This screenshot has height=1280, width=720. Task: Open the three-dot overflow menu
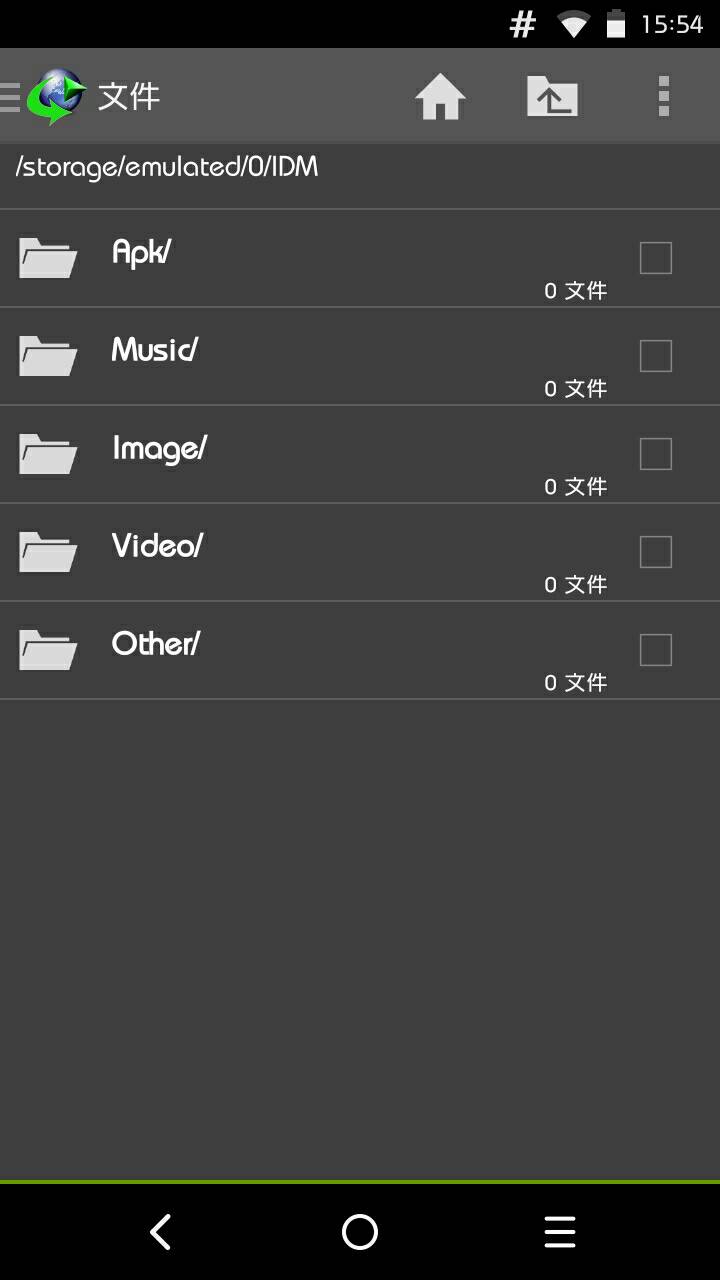pyautogui.click(x=663, y=97)
